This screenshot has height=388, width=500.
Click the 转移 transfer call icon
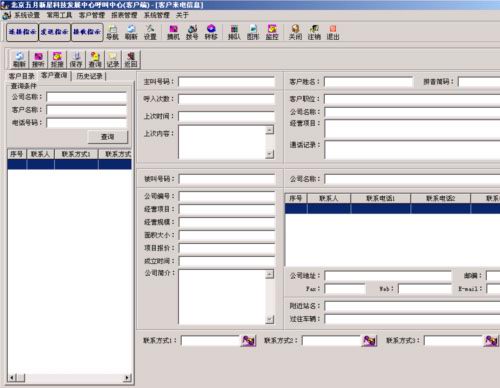coord(211,32)
